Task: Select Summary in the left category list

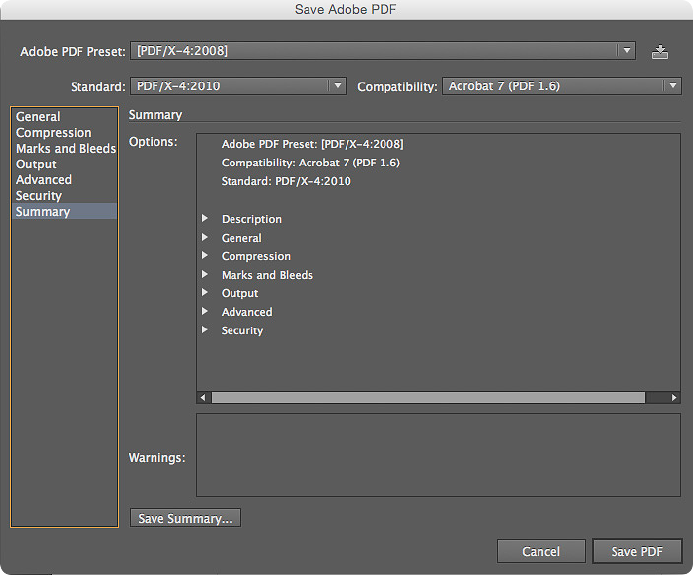Action: coord(65,211)
